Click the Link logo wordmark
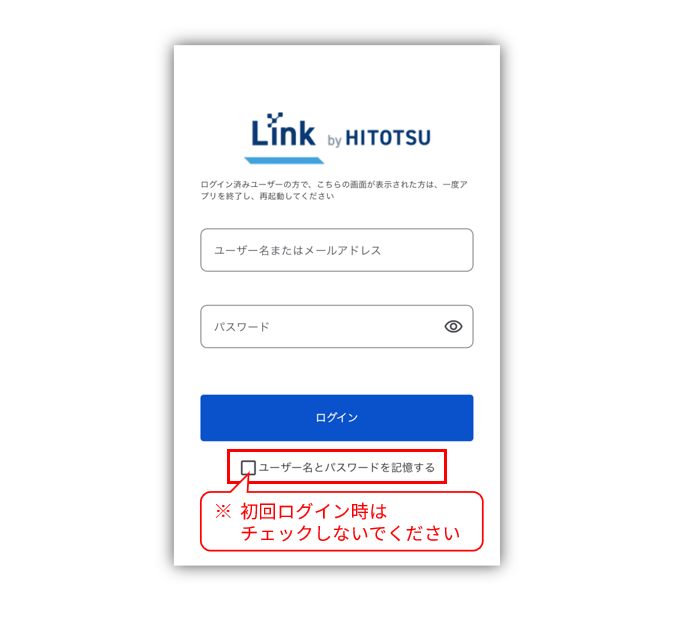Screen dimensions: 681x620 [283, 130]
